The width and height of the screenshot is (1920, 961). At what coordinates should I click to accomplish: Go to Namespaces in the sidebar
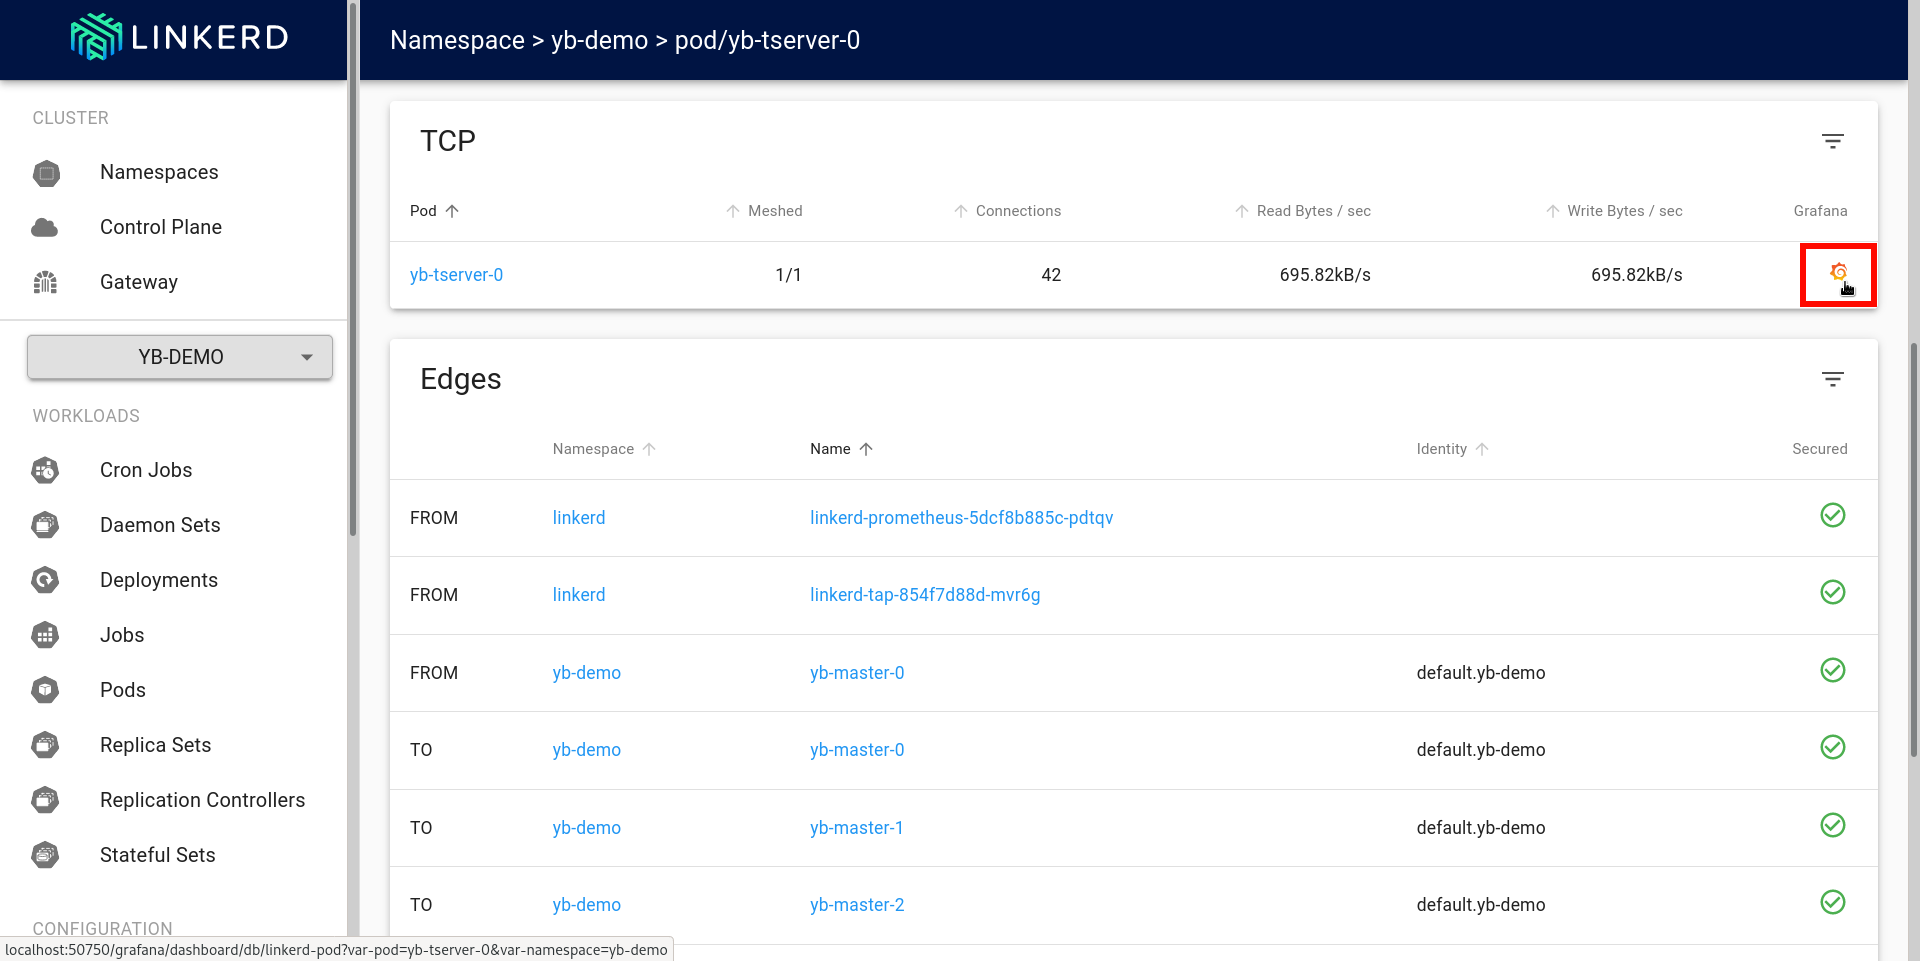[159, 172]
